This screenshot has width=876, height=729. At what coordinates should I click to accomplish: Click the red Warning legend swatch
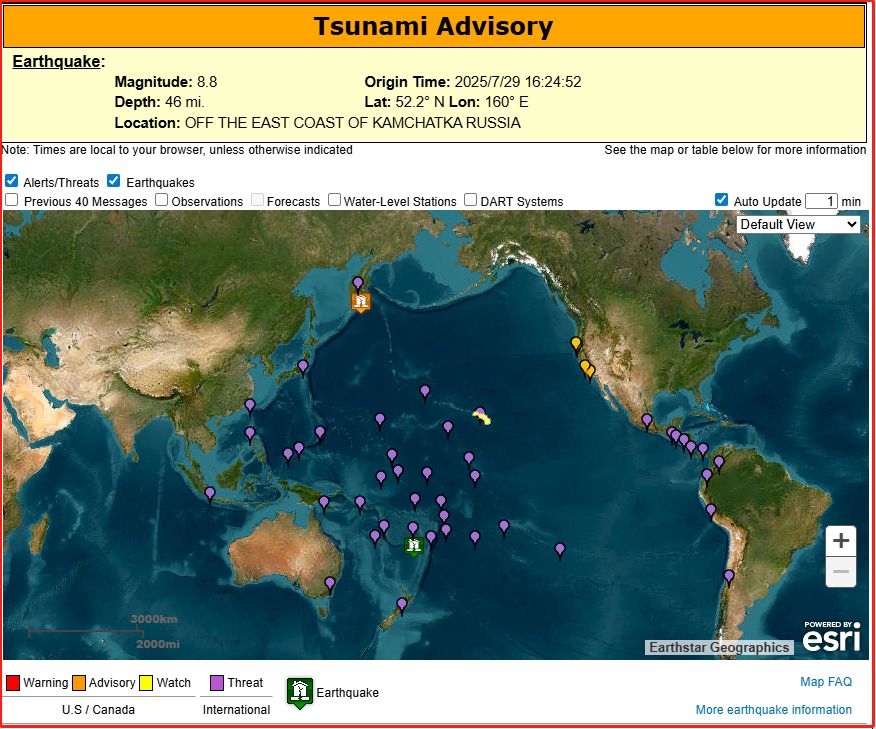tap(12, 683)
